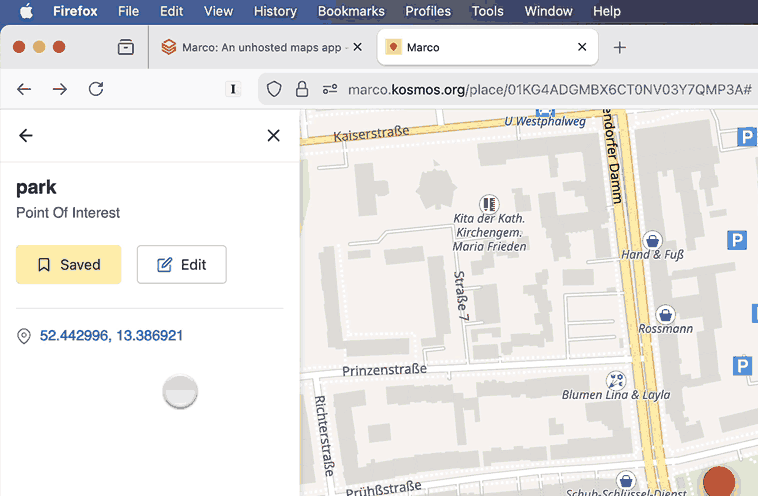Click the Edit button for park
The height and width of the screenshot is (496, 758).
coord(182,265)
